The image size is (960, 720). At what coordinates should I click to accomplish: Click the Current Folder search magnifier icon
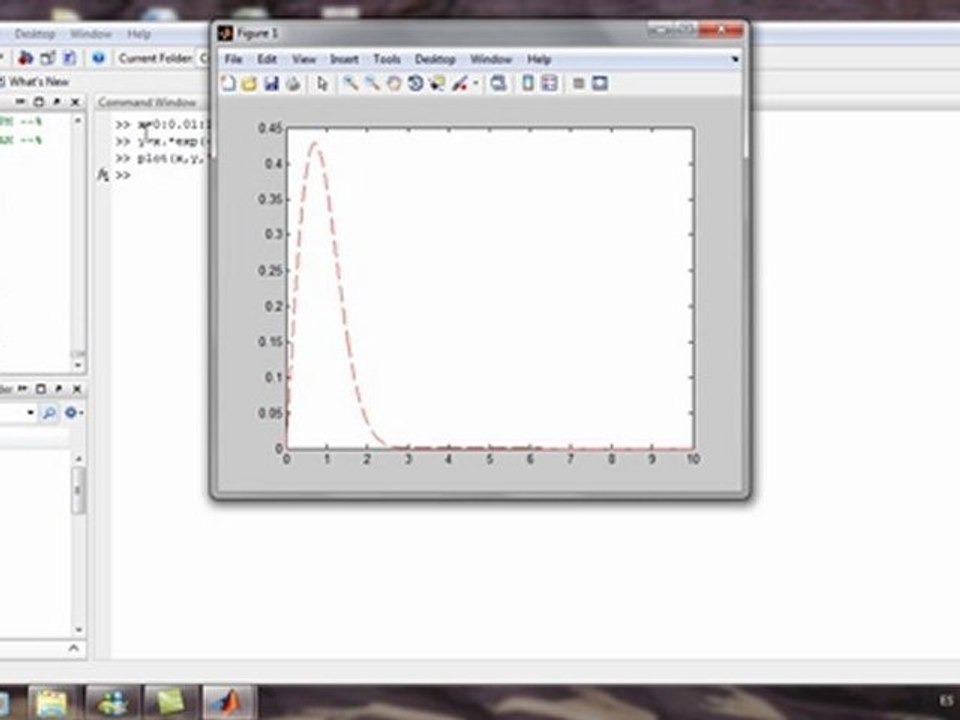coord(49,413)
